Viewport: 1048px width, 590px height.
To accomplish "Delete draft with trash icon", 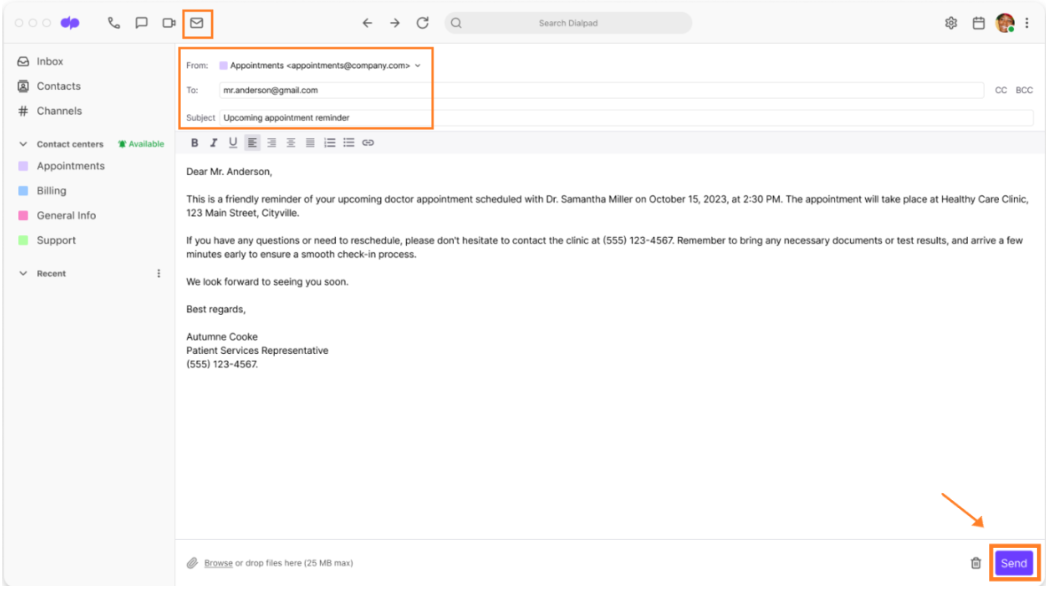I will tap(976, 563).
